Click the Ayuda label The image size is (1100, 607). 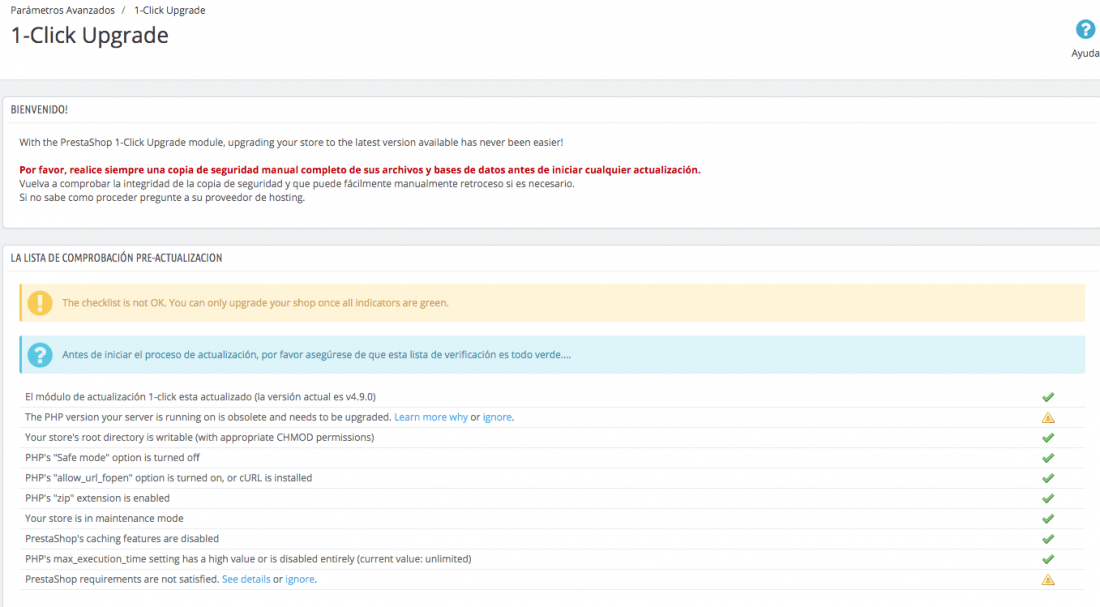tap(1085, 53)
